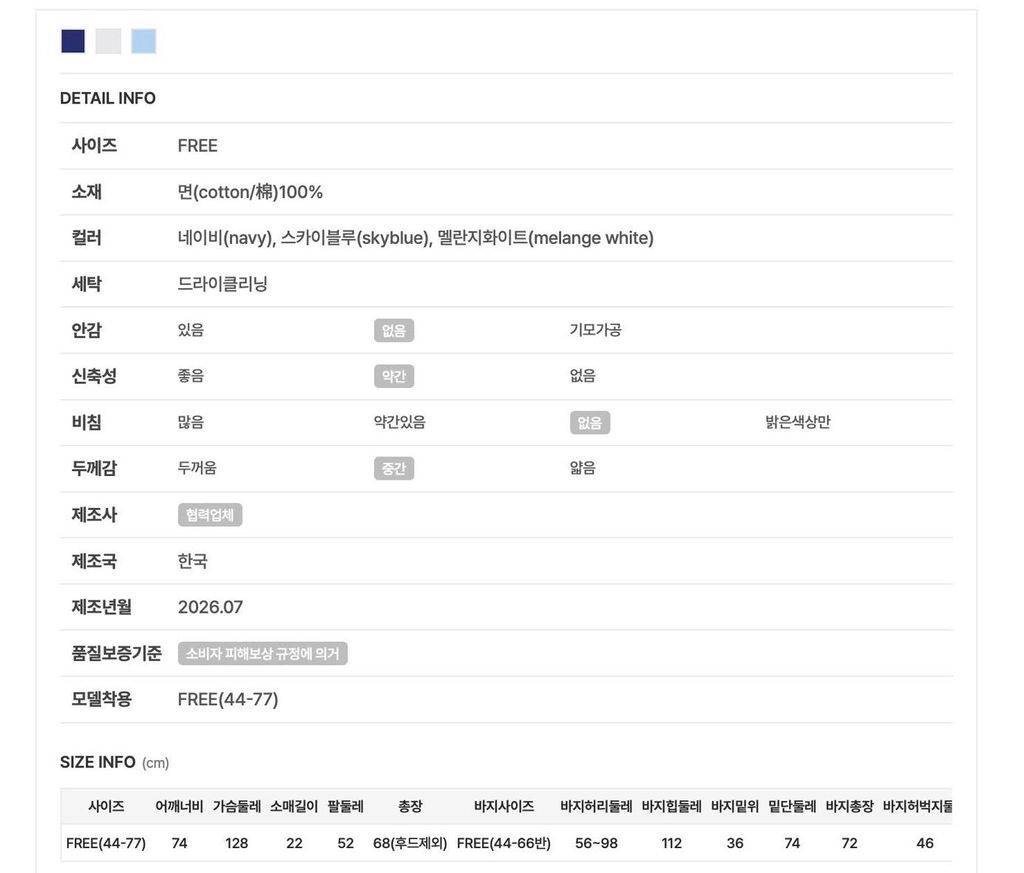Click the highlighted 없음 badge in 비침 row
This screenshot has width=1024, height=873.
click(590, 422)
